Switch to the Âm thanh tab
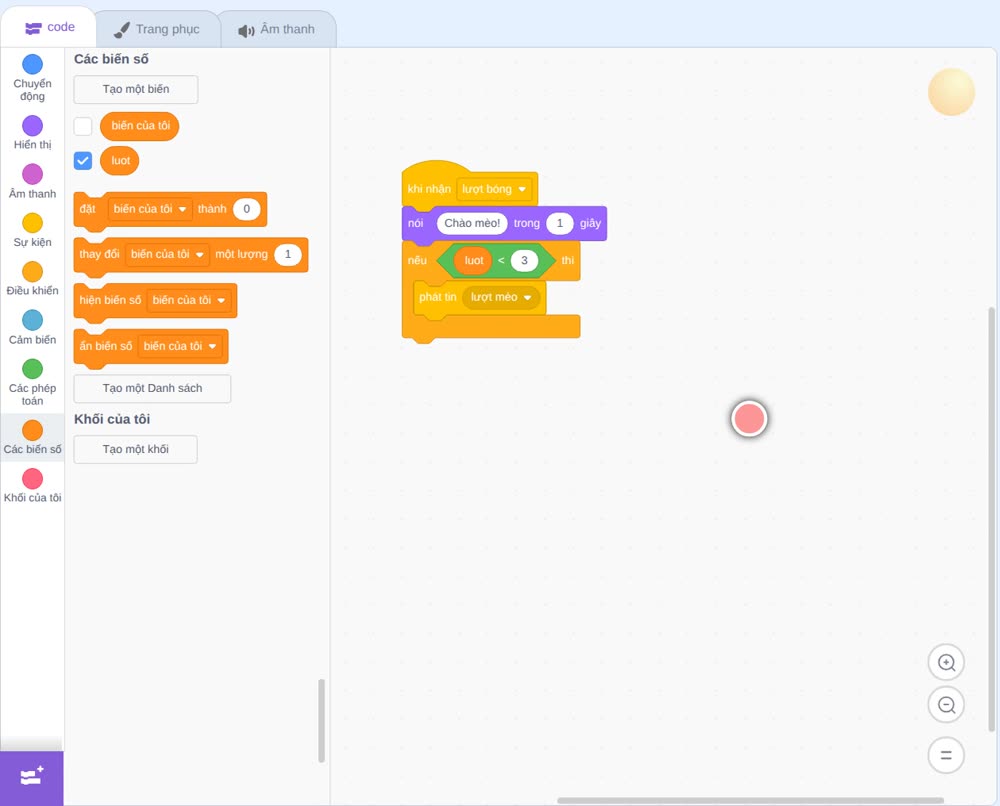Image resolution: width=1000 pixels, height=806 pixels. (x=277, y=29)
